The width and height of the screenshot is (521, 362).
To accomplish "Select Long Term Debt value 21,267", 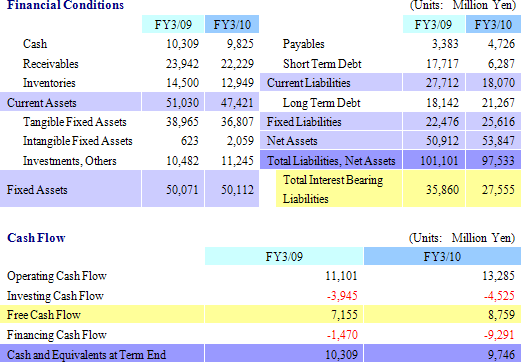I will point(498,102).
